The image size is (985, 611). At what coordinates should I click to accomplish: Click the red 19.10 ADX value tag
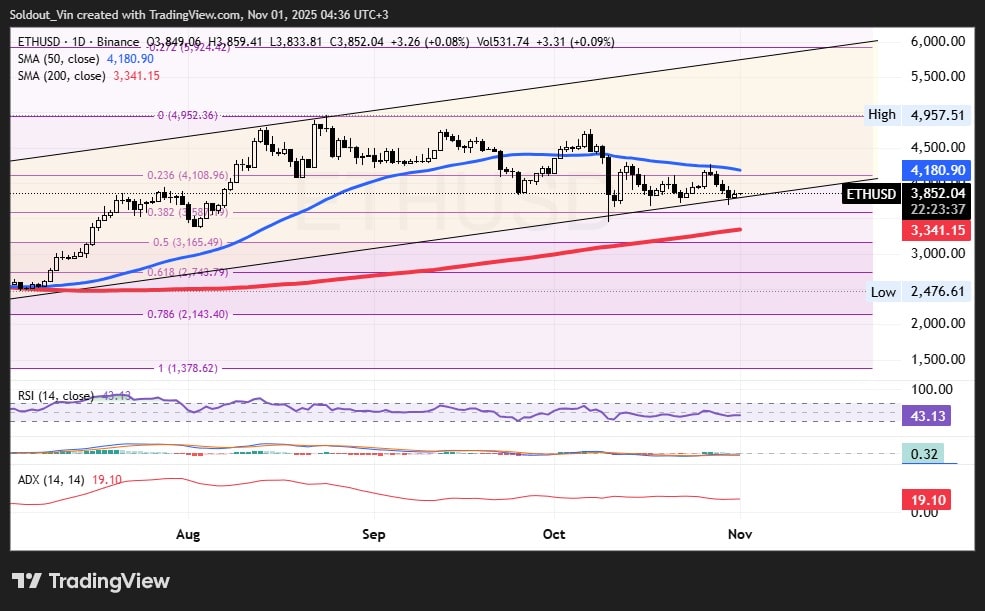coord(929,497)
